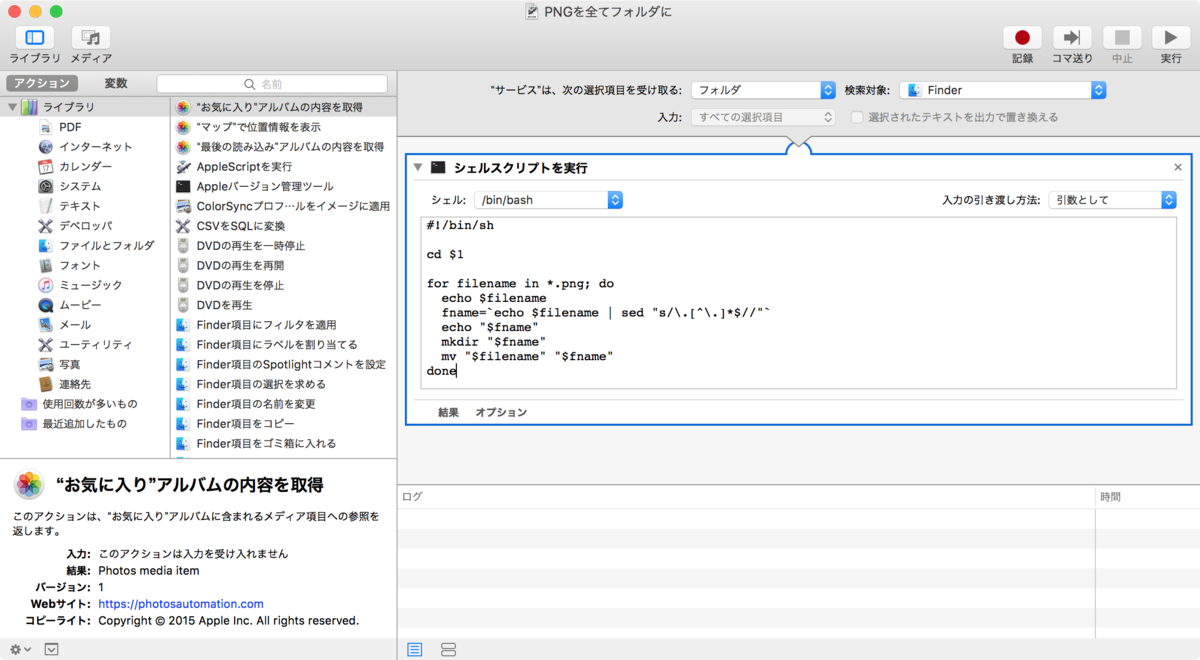Select DVDの再生を一時停止 action
The height and width of the screenshot is (660, 1200).
283,246
